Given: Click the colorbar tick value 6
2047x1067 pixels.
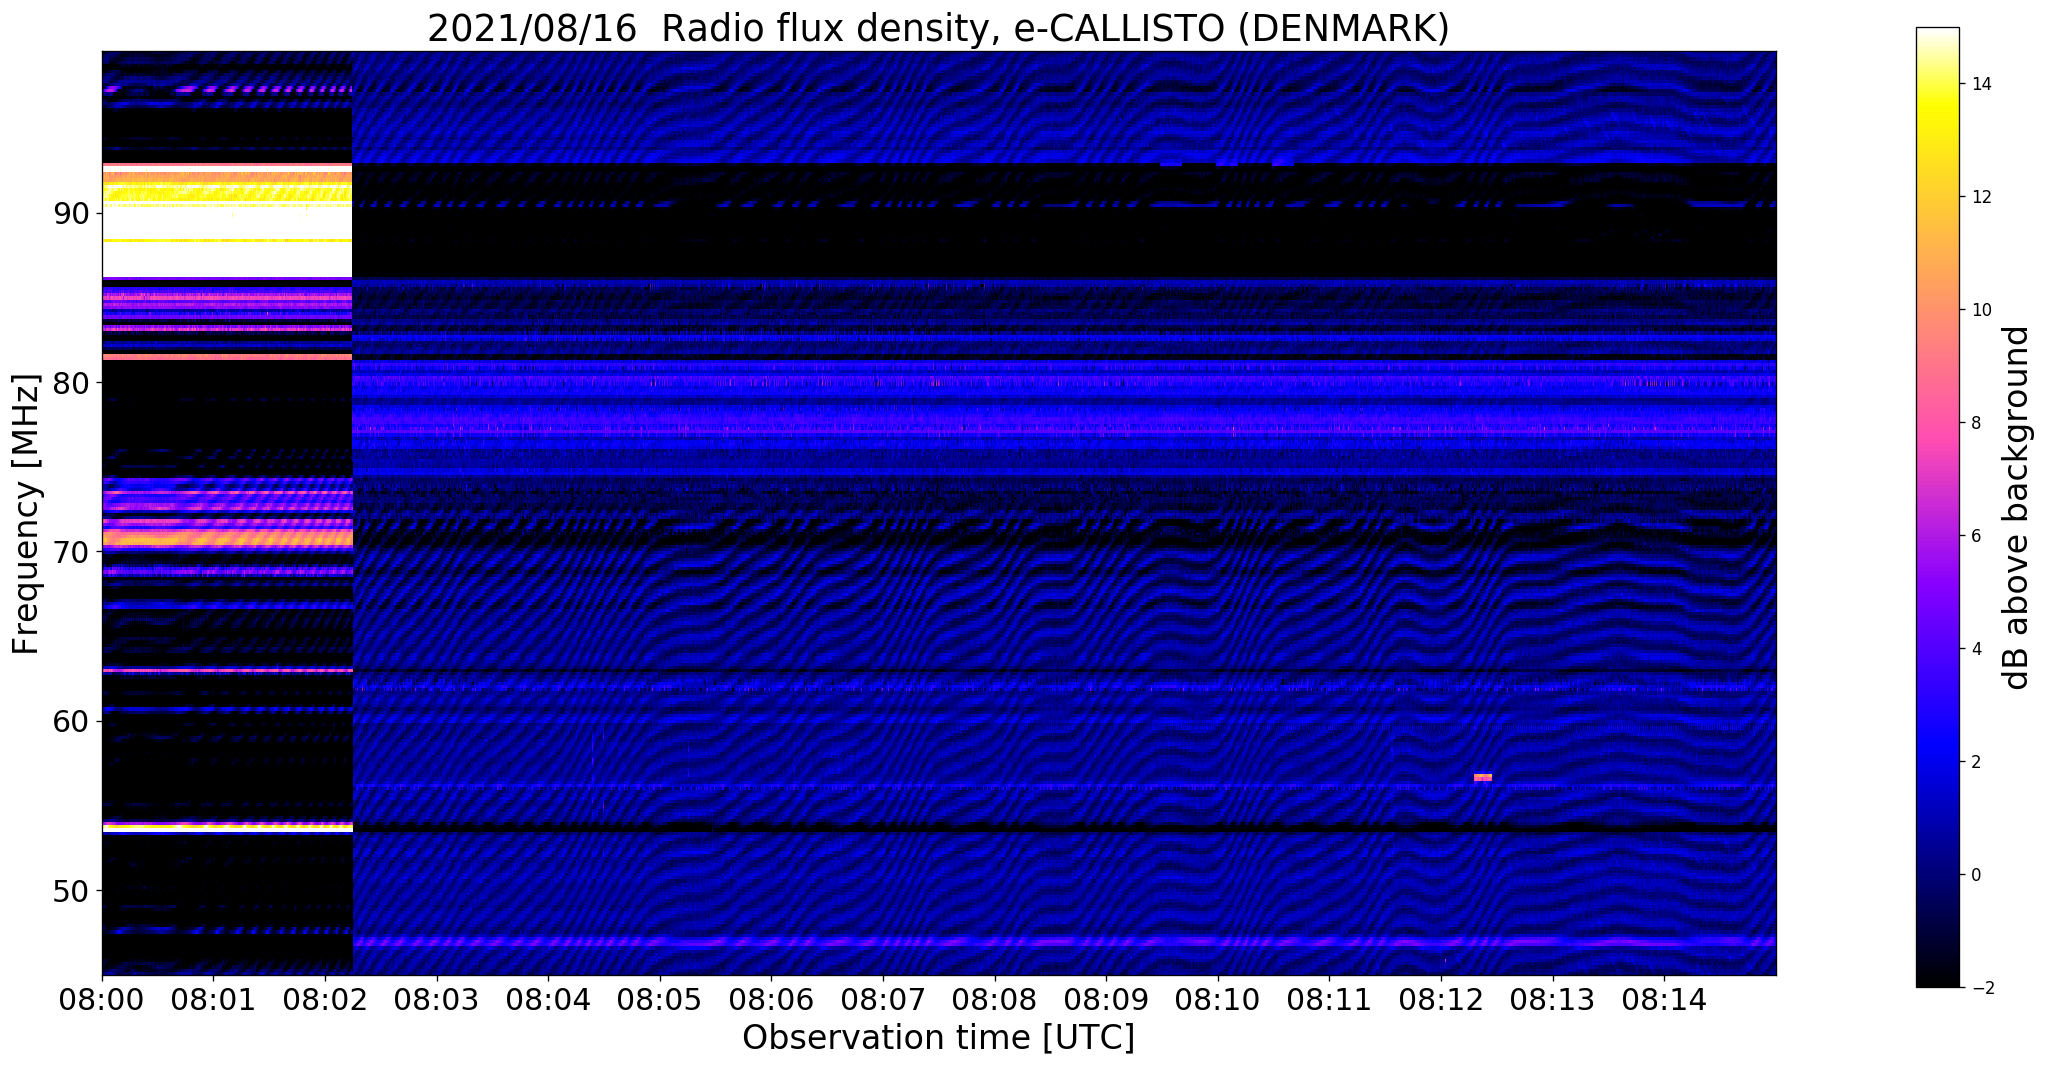Looking at the screenshot, I should (x=1976, y=536).
